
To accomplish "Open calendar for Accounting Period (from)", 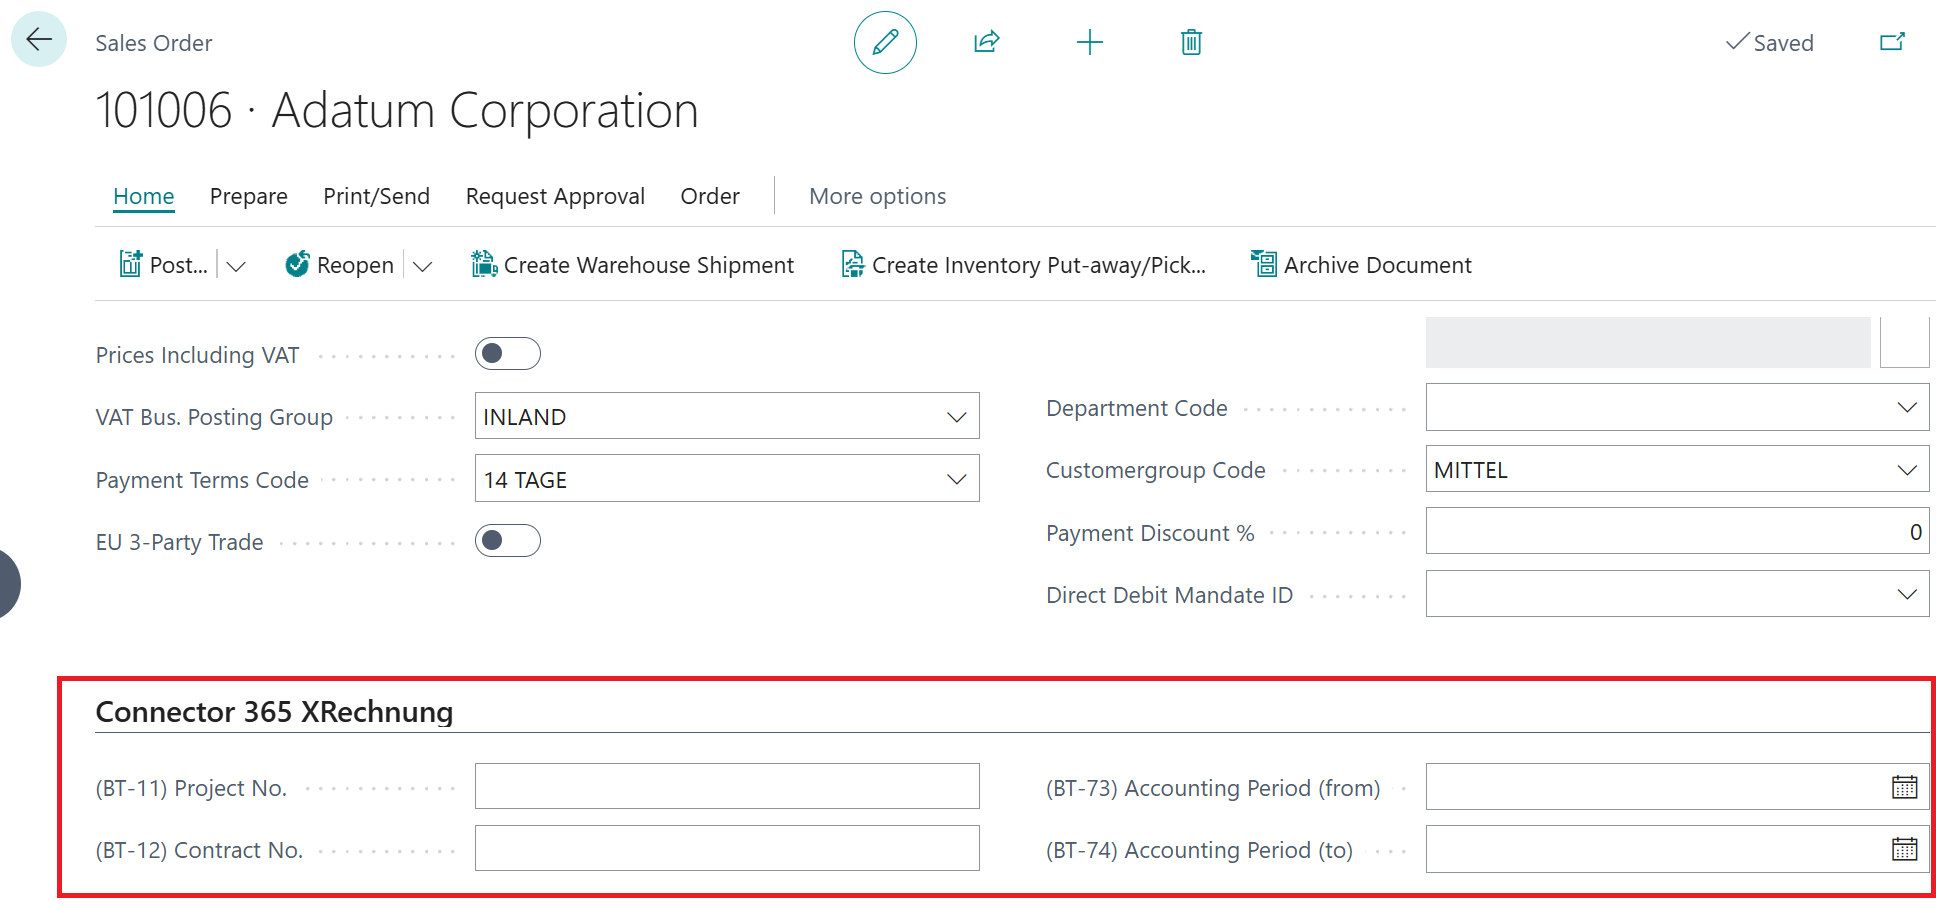I will click(x=1904, y=788).
